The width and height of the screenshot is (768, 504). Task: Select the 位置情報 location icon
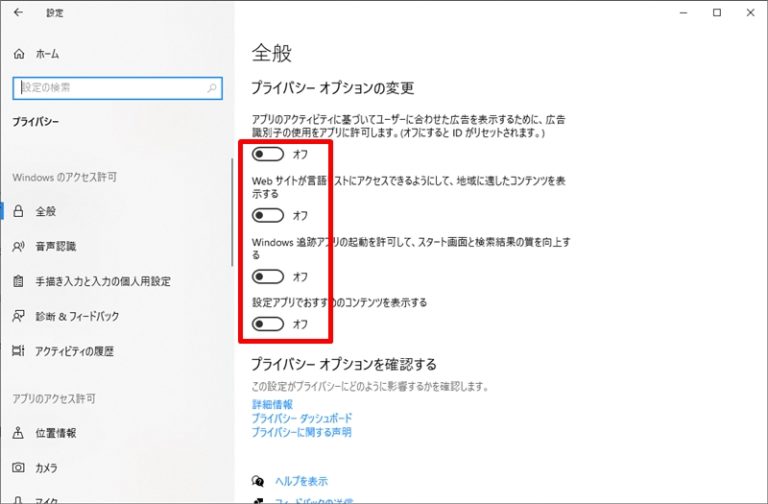18,433
